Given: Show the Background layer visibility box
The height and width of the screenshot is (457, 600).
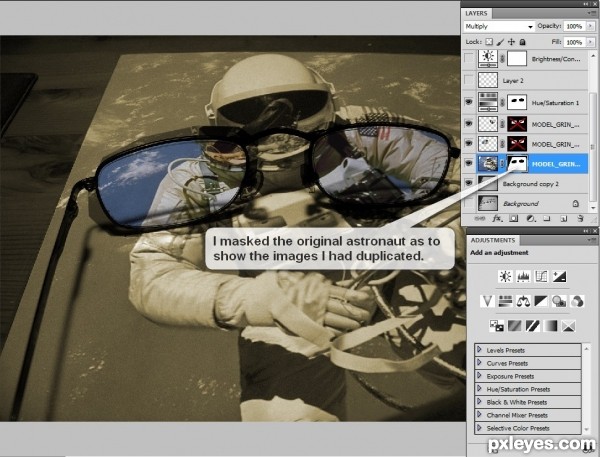Looking at the screenshot, I should [x=468, y=203].
